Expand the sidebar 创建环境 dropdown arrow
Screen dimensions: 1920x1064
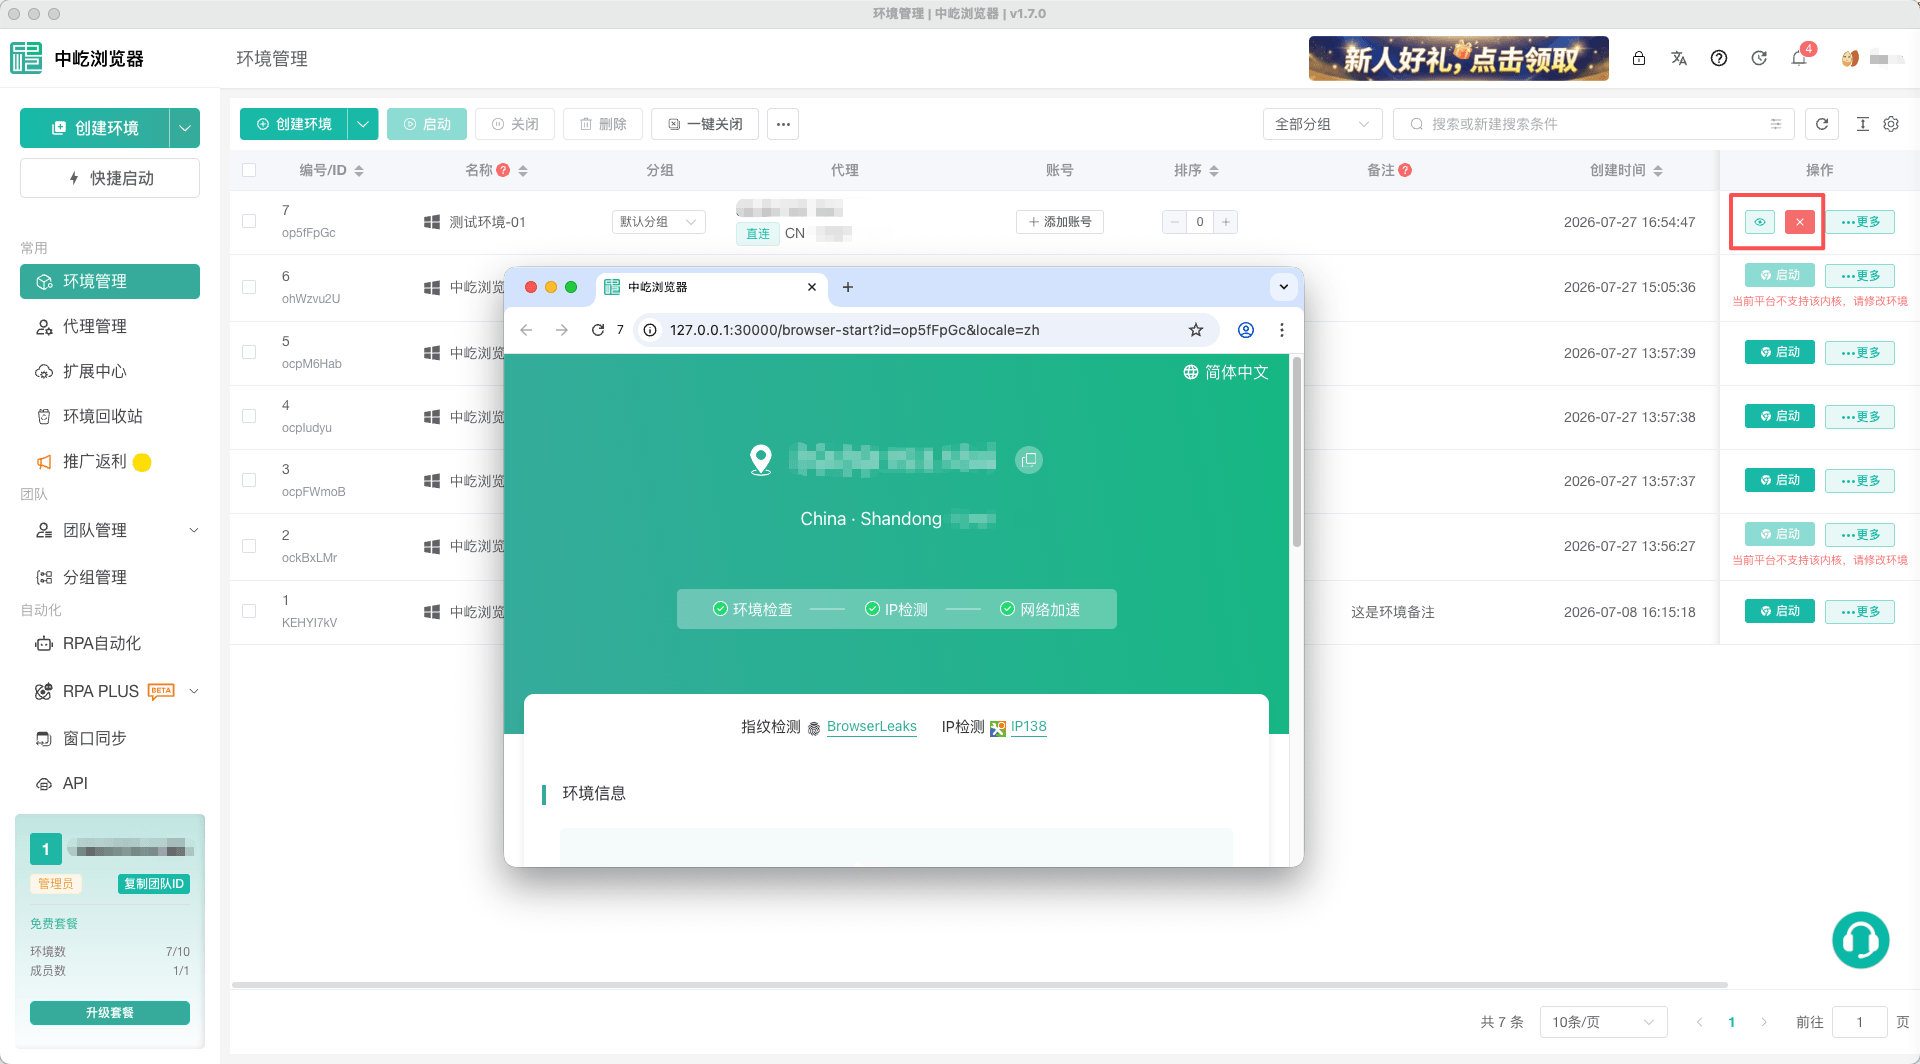pos(185,128)
